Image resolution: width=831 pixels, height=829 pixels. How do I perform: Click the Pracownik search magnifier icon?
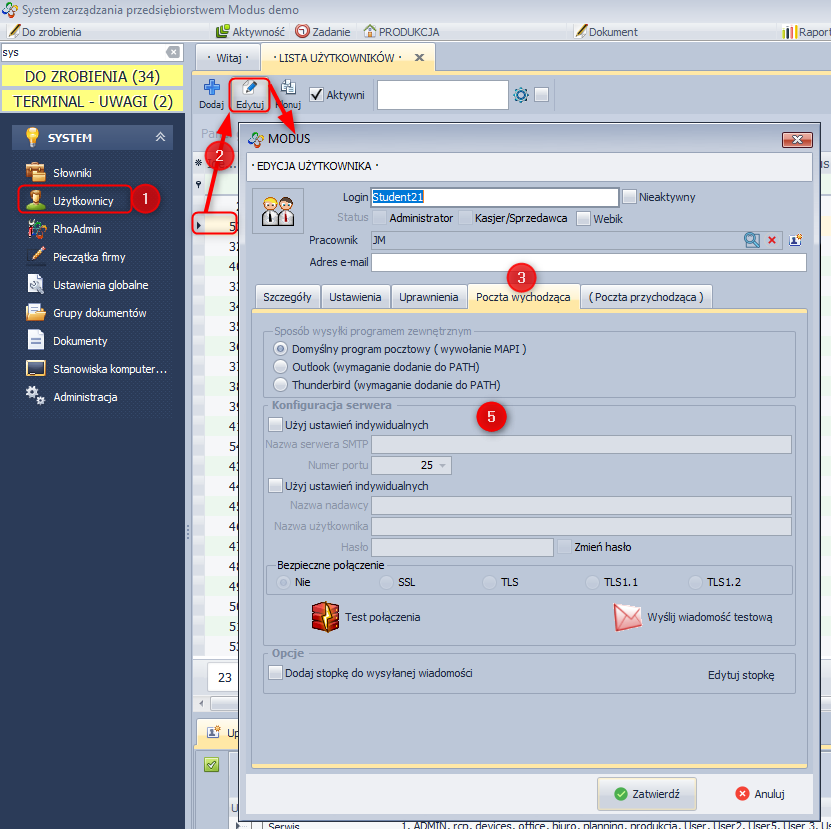(x=752, y=240)
